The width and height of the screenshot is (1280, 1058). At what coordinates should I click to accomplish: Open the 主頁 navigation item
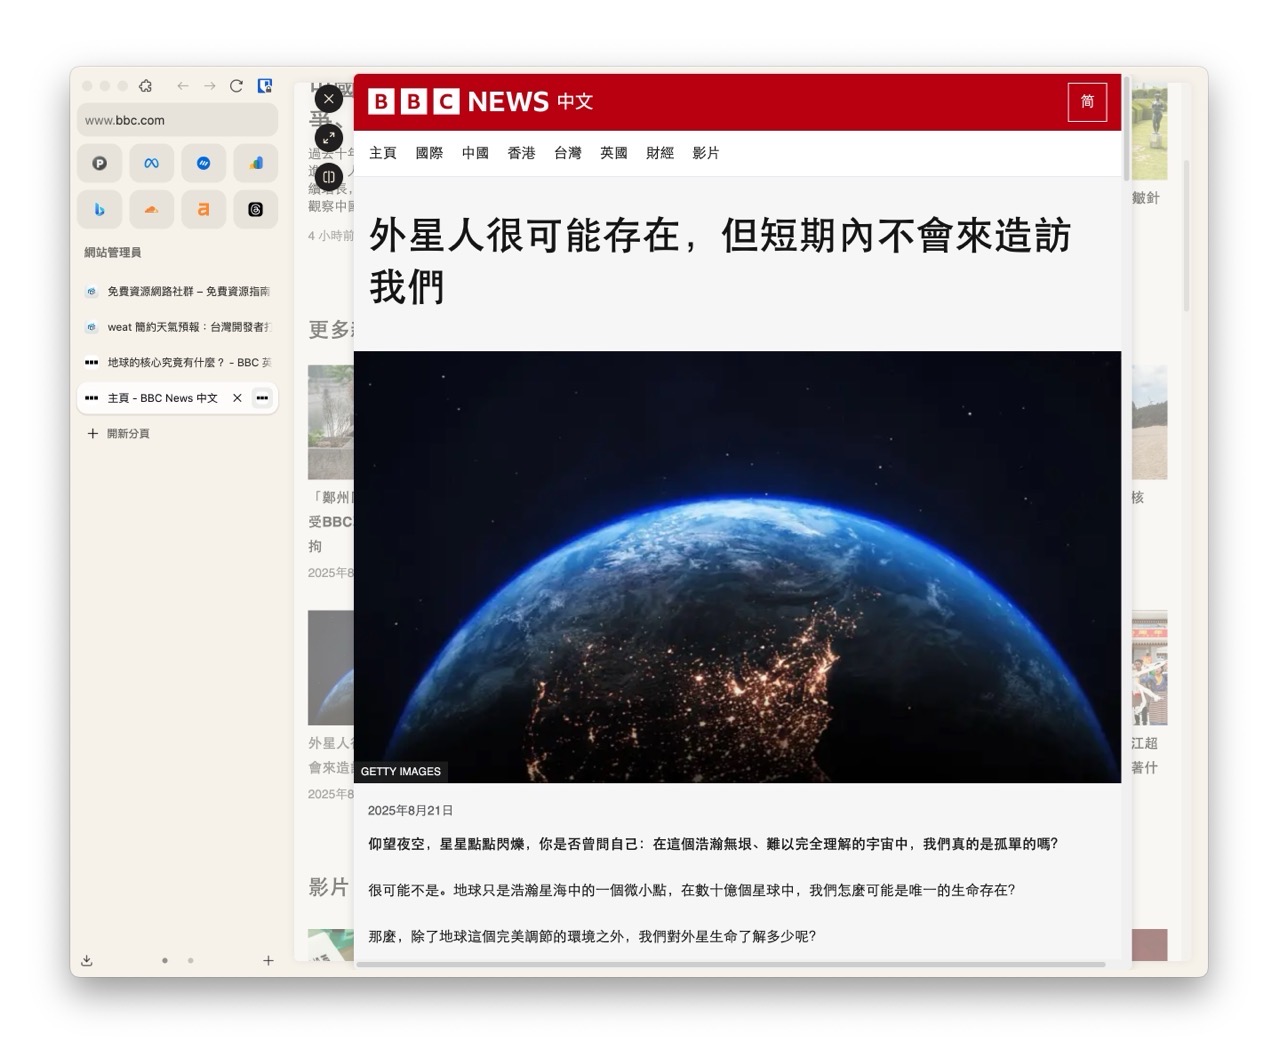[383, 153]
